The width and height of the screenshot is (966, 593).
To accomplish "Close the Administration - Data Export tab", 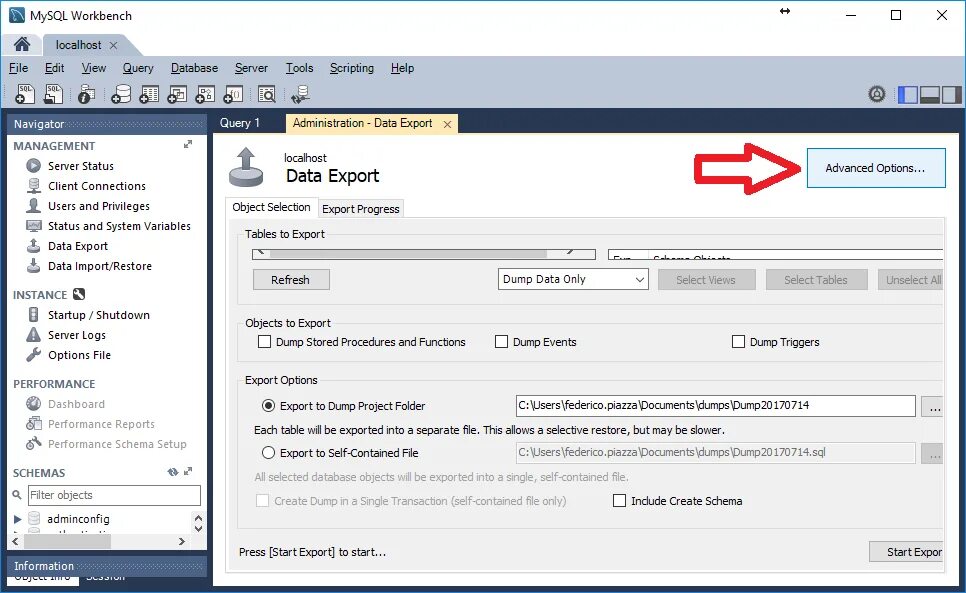I will (x=447, y=124).
